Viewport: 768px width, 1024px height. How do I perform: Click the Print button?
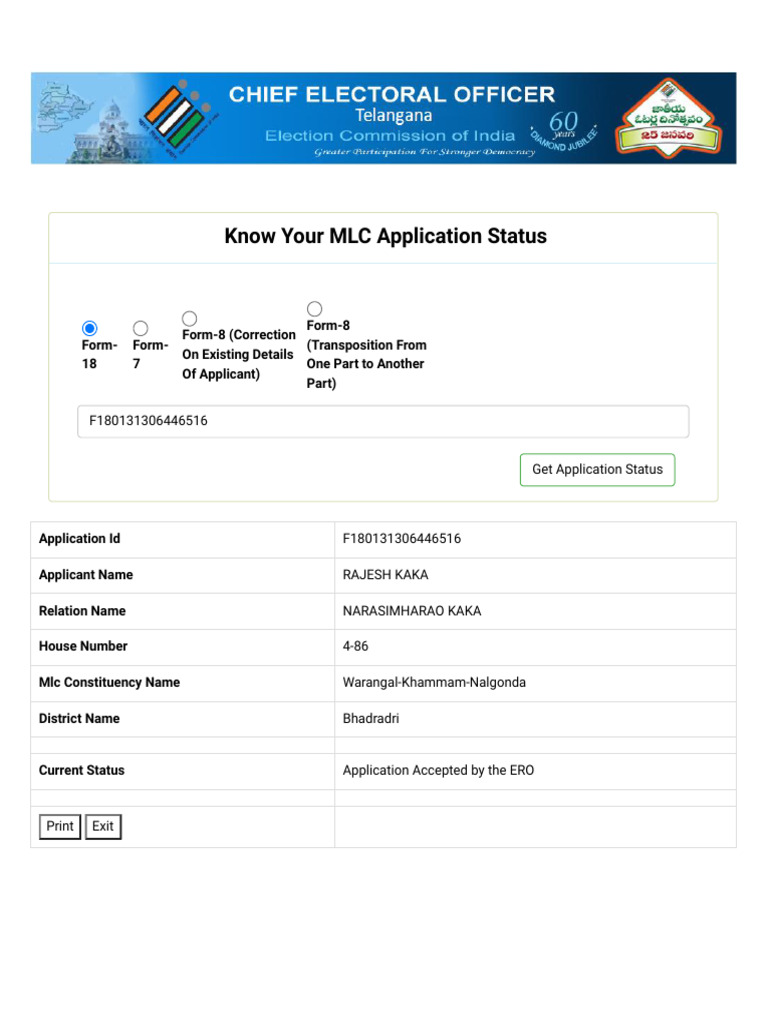pos(60,826)
